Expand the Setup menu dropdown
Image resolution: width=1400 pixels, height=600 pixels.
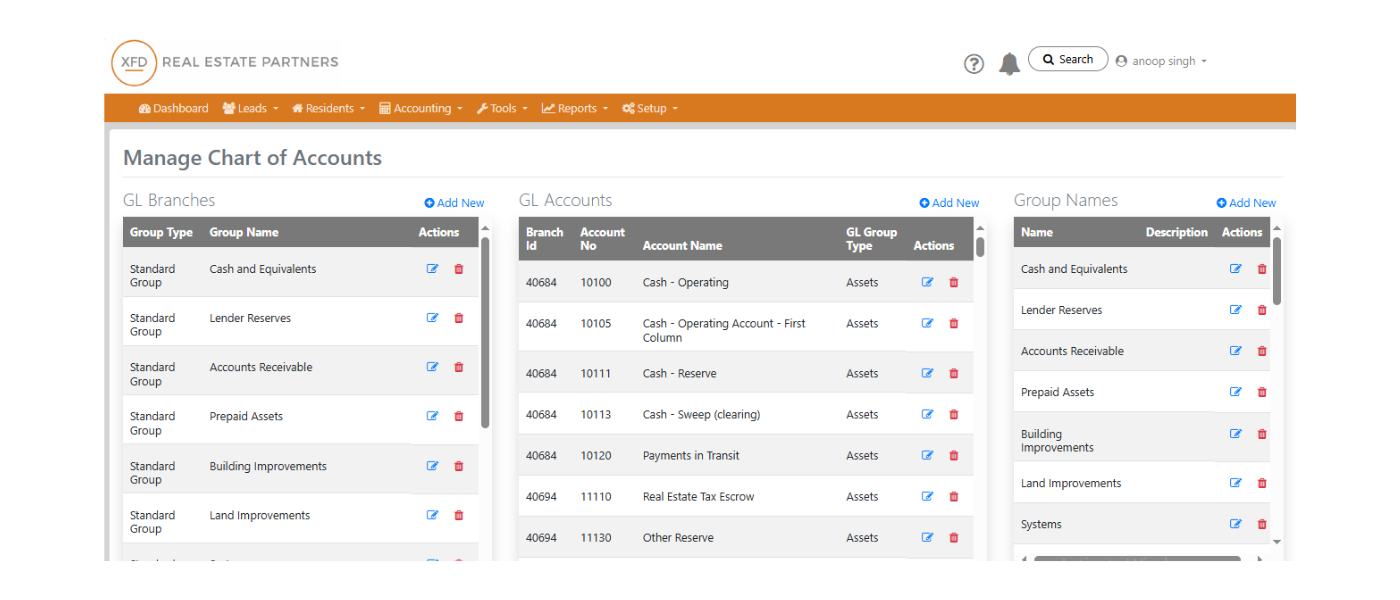pos(650,109)
